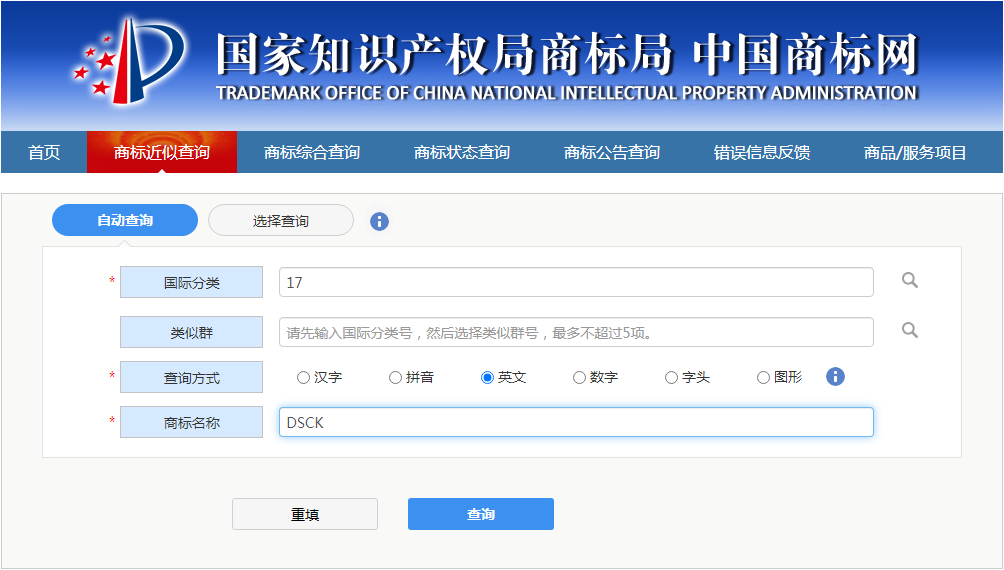The width and height of the screenshot is (1004, 570).
Task: Click the info icon beside 选择查询 tab
Action: (x=379, y=222)
